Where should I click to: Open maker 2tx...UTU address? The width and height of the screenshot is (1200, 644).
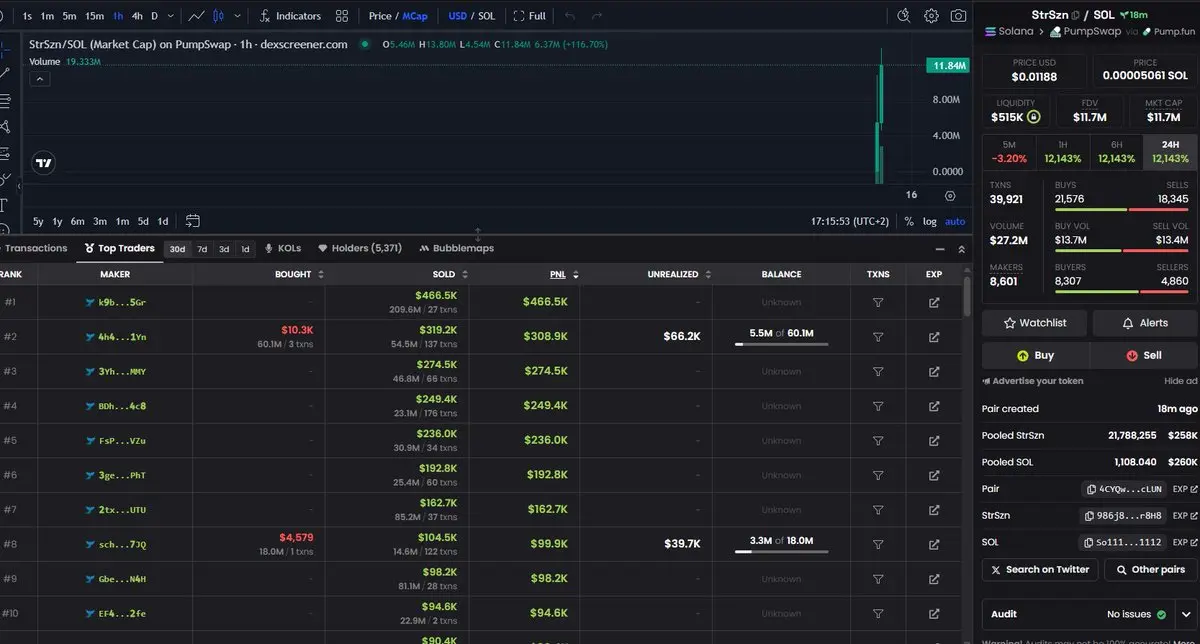click(x=122, y=510)
